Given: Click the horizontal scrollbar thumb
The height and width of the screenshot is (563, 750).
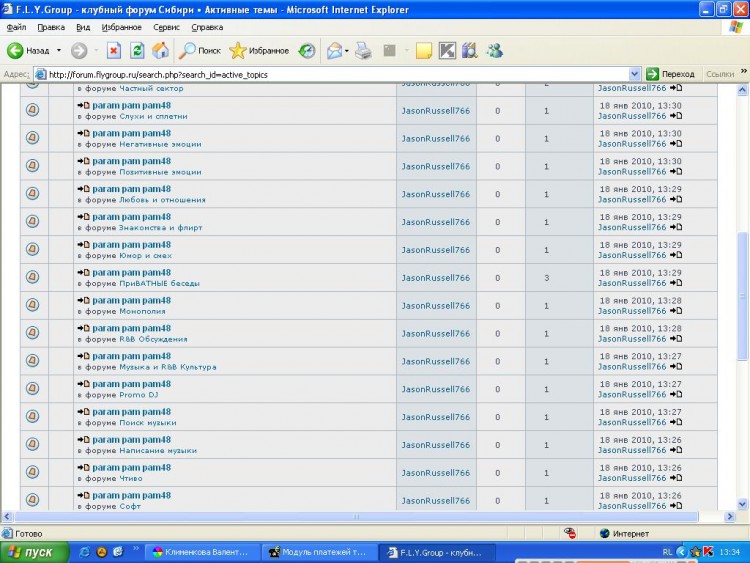Looking at the screenshot, I should point(356,517).
